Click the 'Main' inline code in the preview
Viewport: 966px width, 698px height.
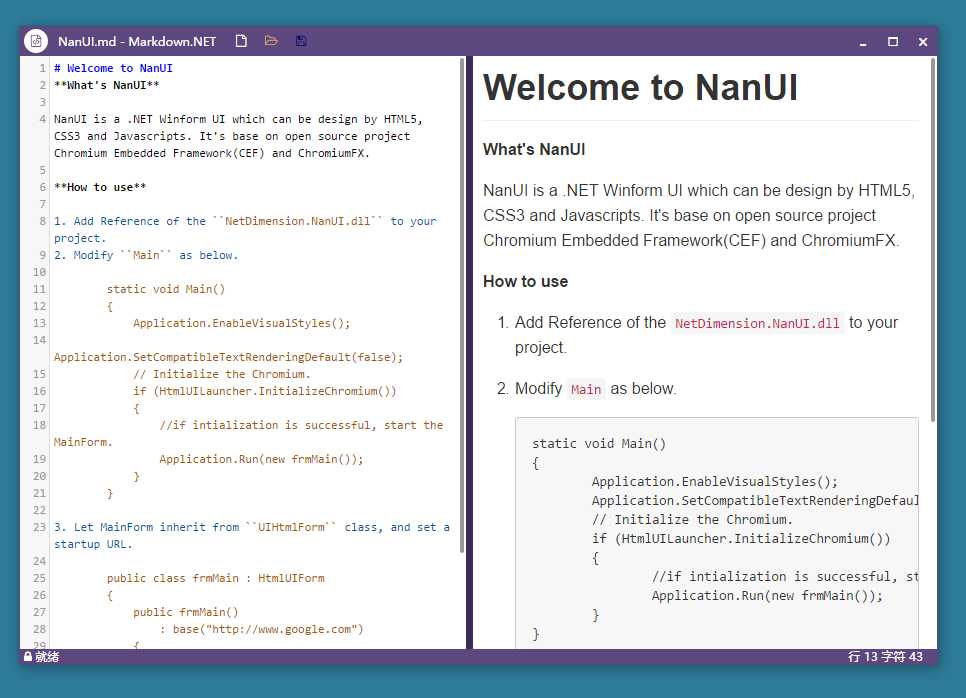(586, 389)
